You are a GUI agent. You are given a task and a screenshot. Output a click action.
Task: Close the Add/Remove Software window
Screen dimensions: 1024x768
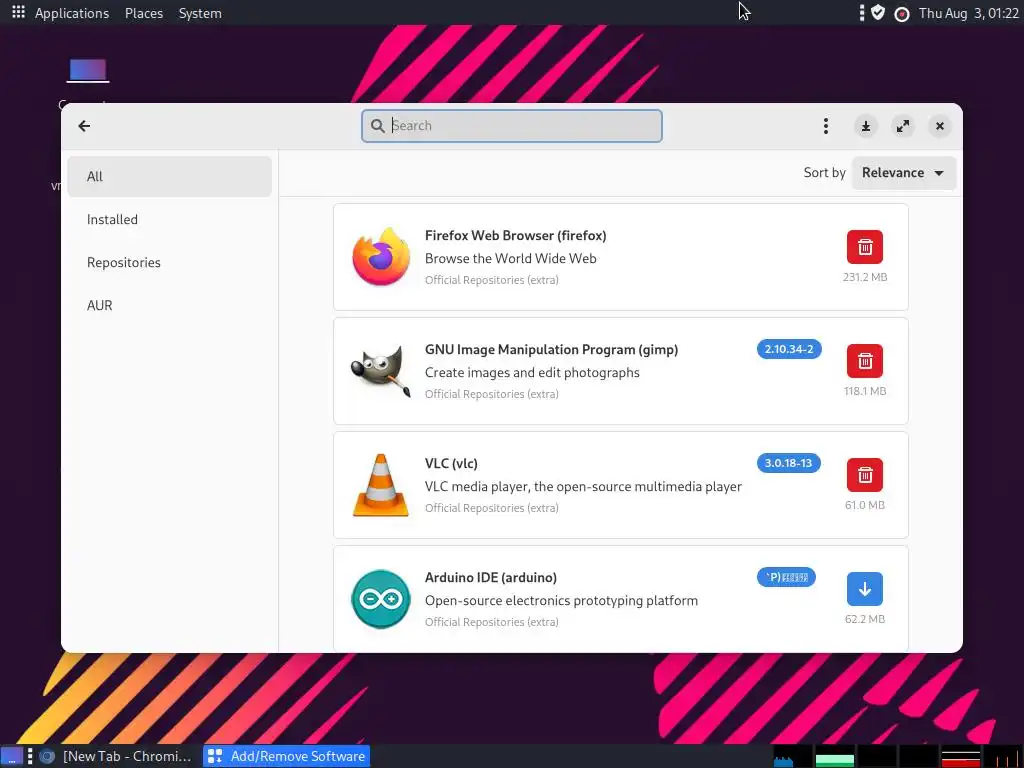tap(940, 126)
